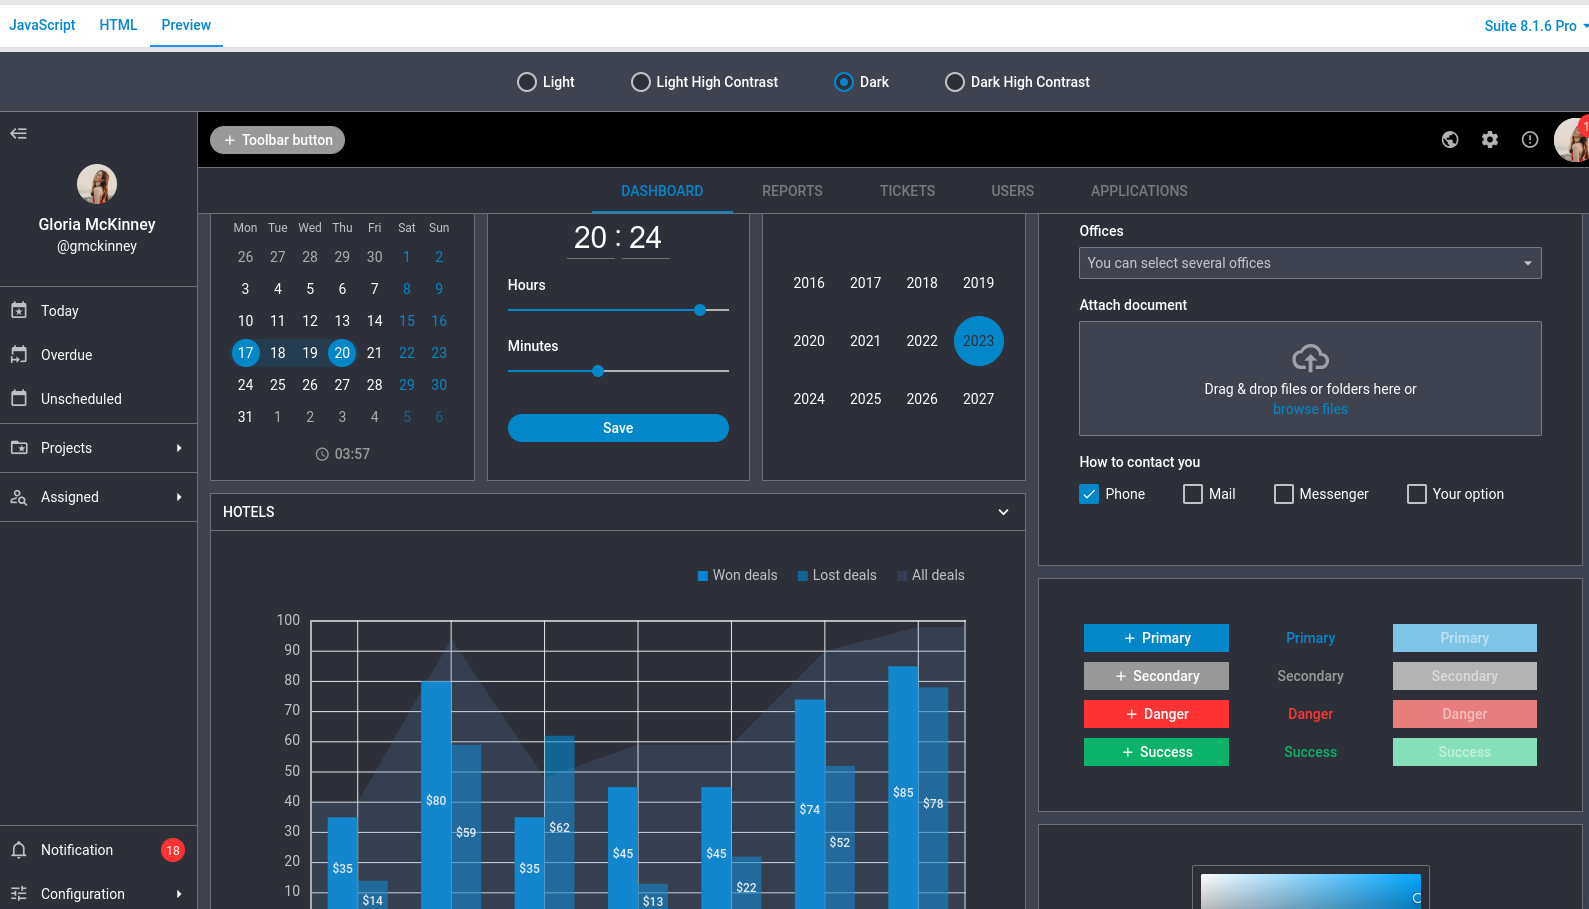Switch to the REPORTS tab
The image size is (1589, 909).
(792, 191)
